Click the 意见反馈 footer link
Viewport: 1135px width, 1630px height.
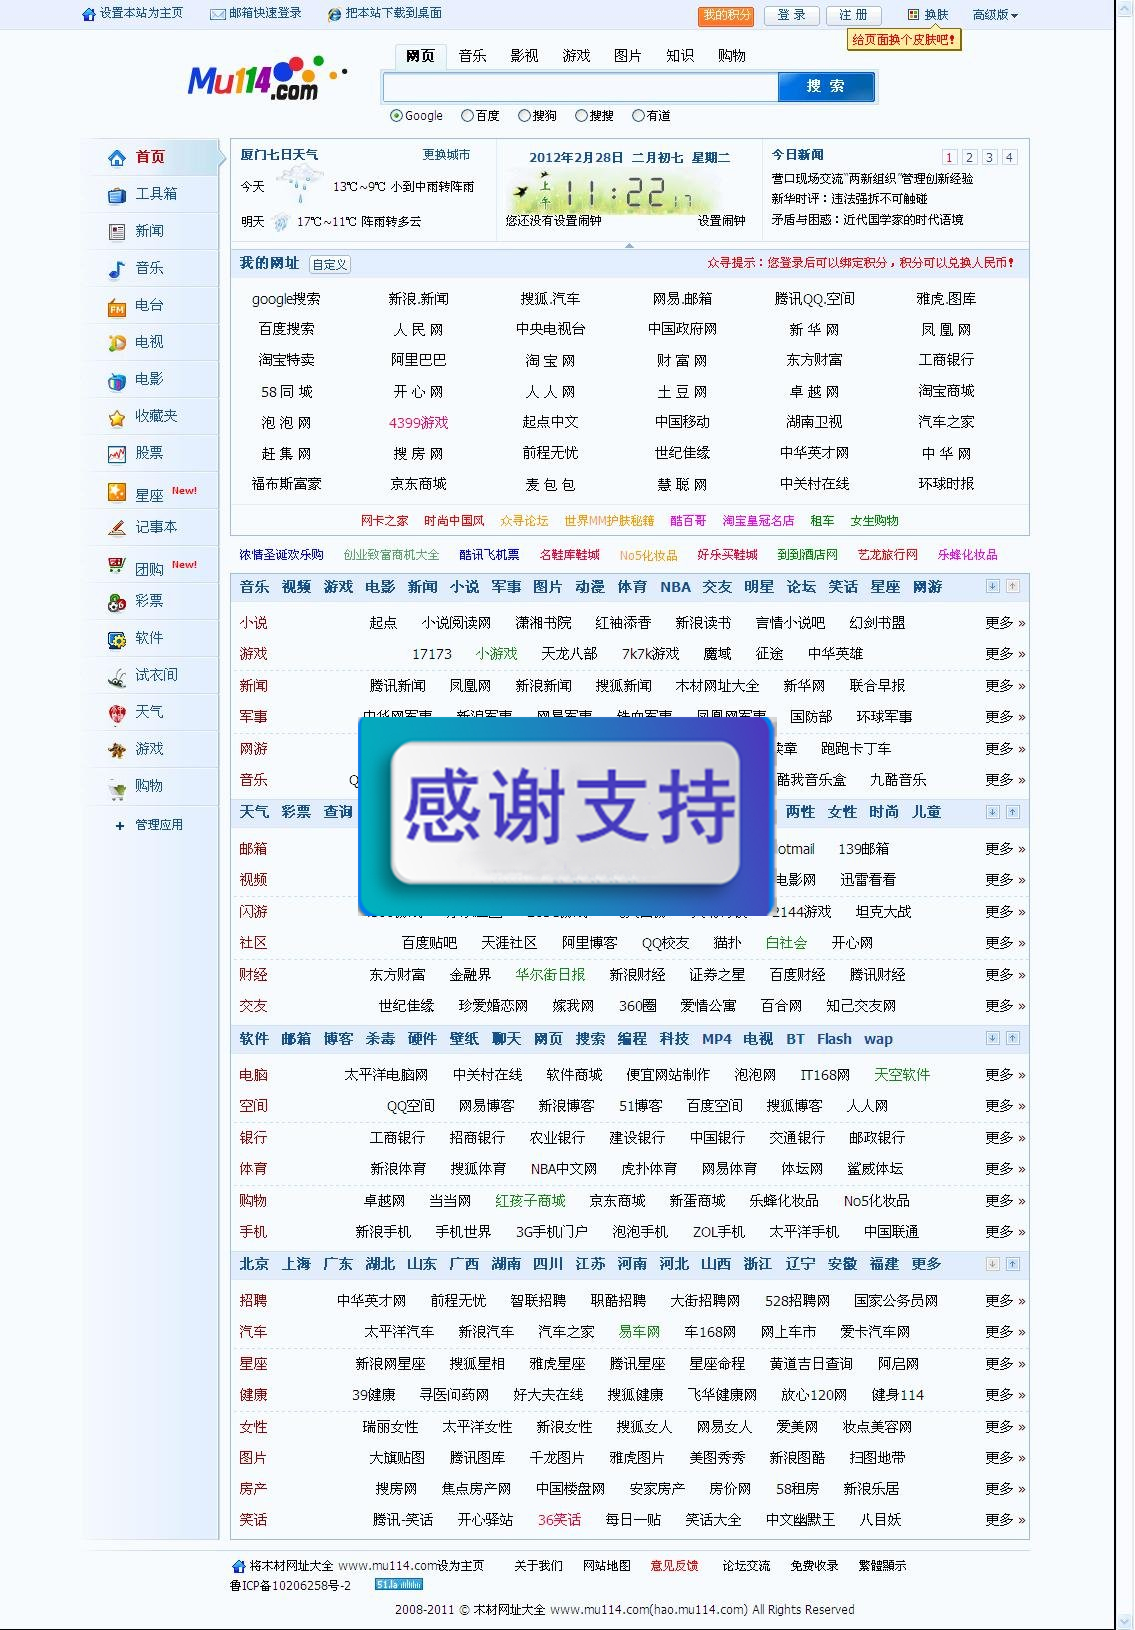[x=674, y=1566]
